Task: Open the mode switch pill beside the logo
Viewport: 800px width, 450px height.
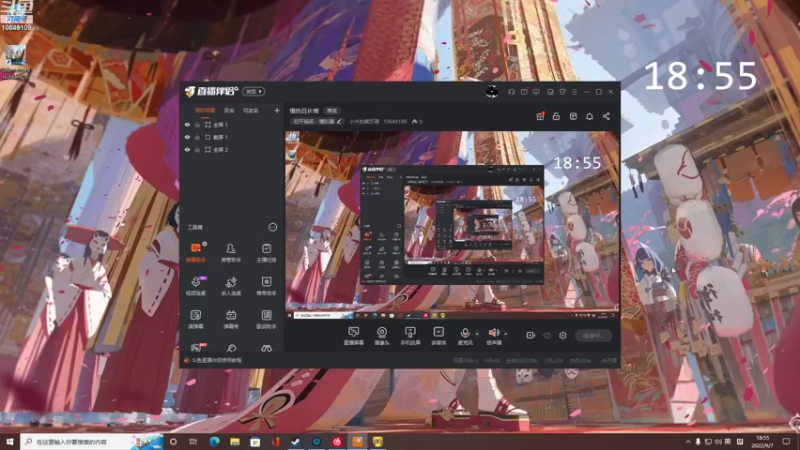Action: tap(254, 91)
